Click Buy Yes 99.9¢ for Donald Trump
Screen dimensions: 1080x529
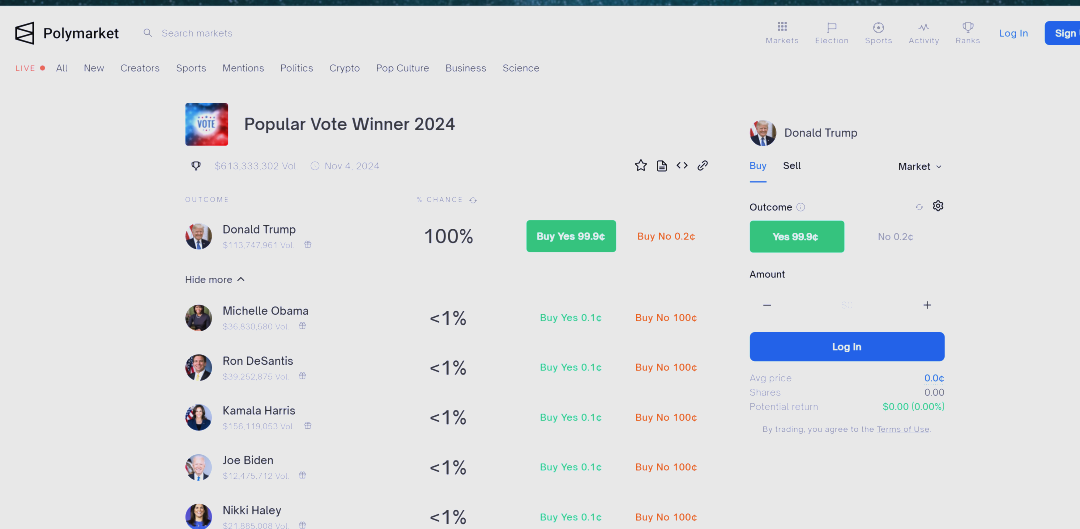click(x=571, y=236)
